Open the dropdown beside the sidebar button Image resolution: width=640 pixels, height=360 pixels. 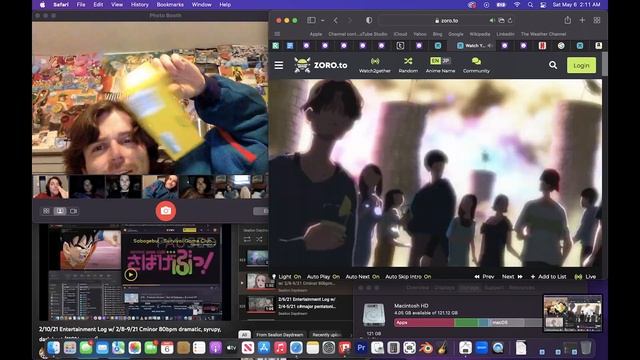coord(322,20)
